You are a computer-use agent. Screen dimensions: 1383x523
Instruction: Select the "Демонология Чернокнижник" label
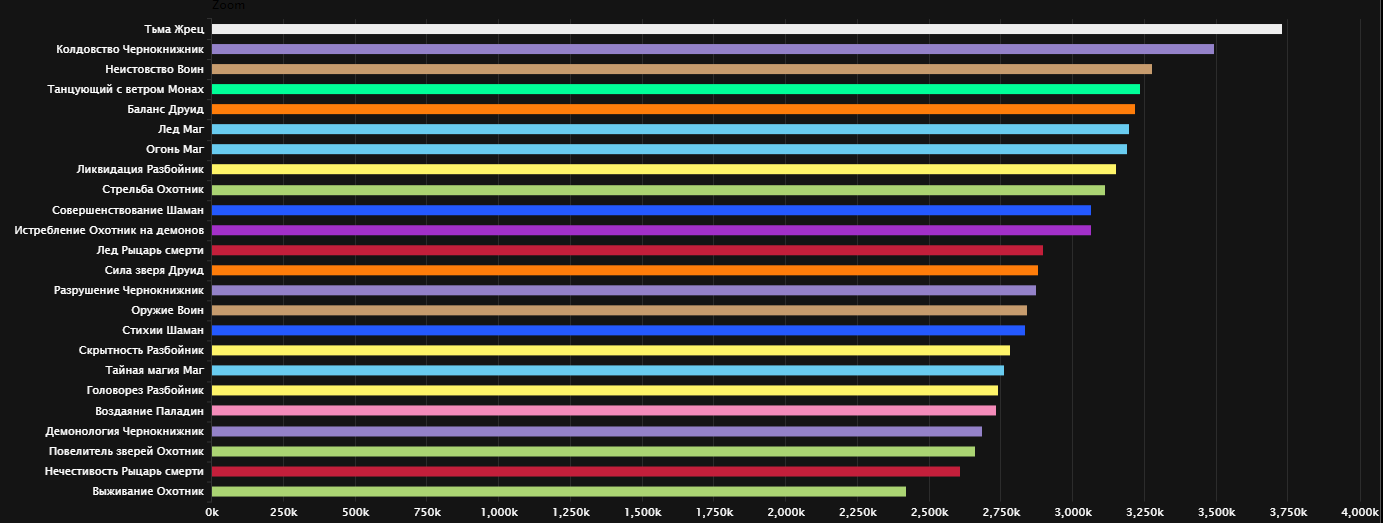[x=125, y=431]
